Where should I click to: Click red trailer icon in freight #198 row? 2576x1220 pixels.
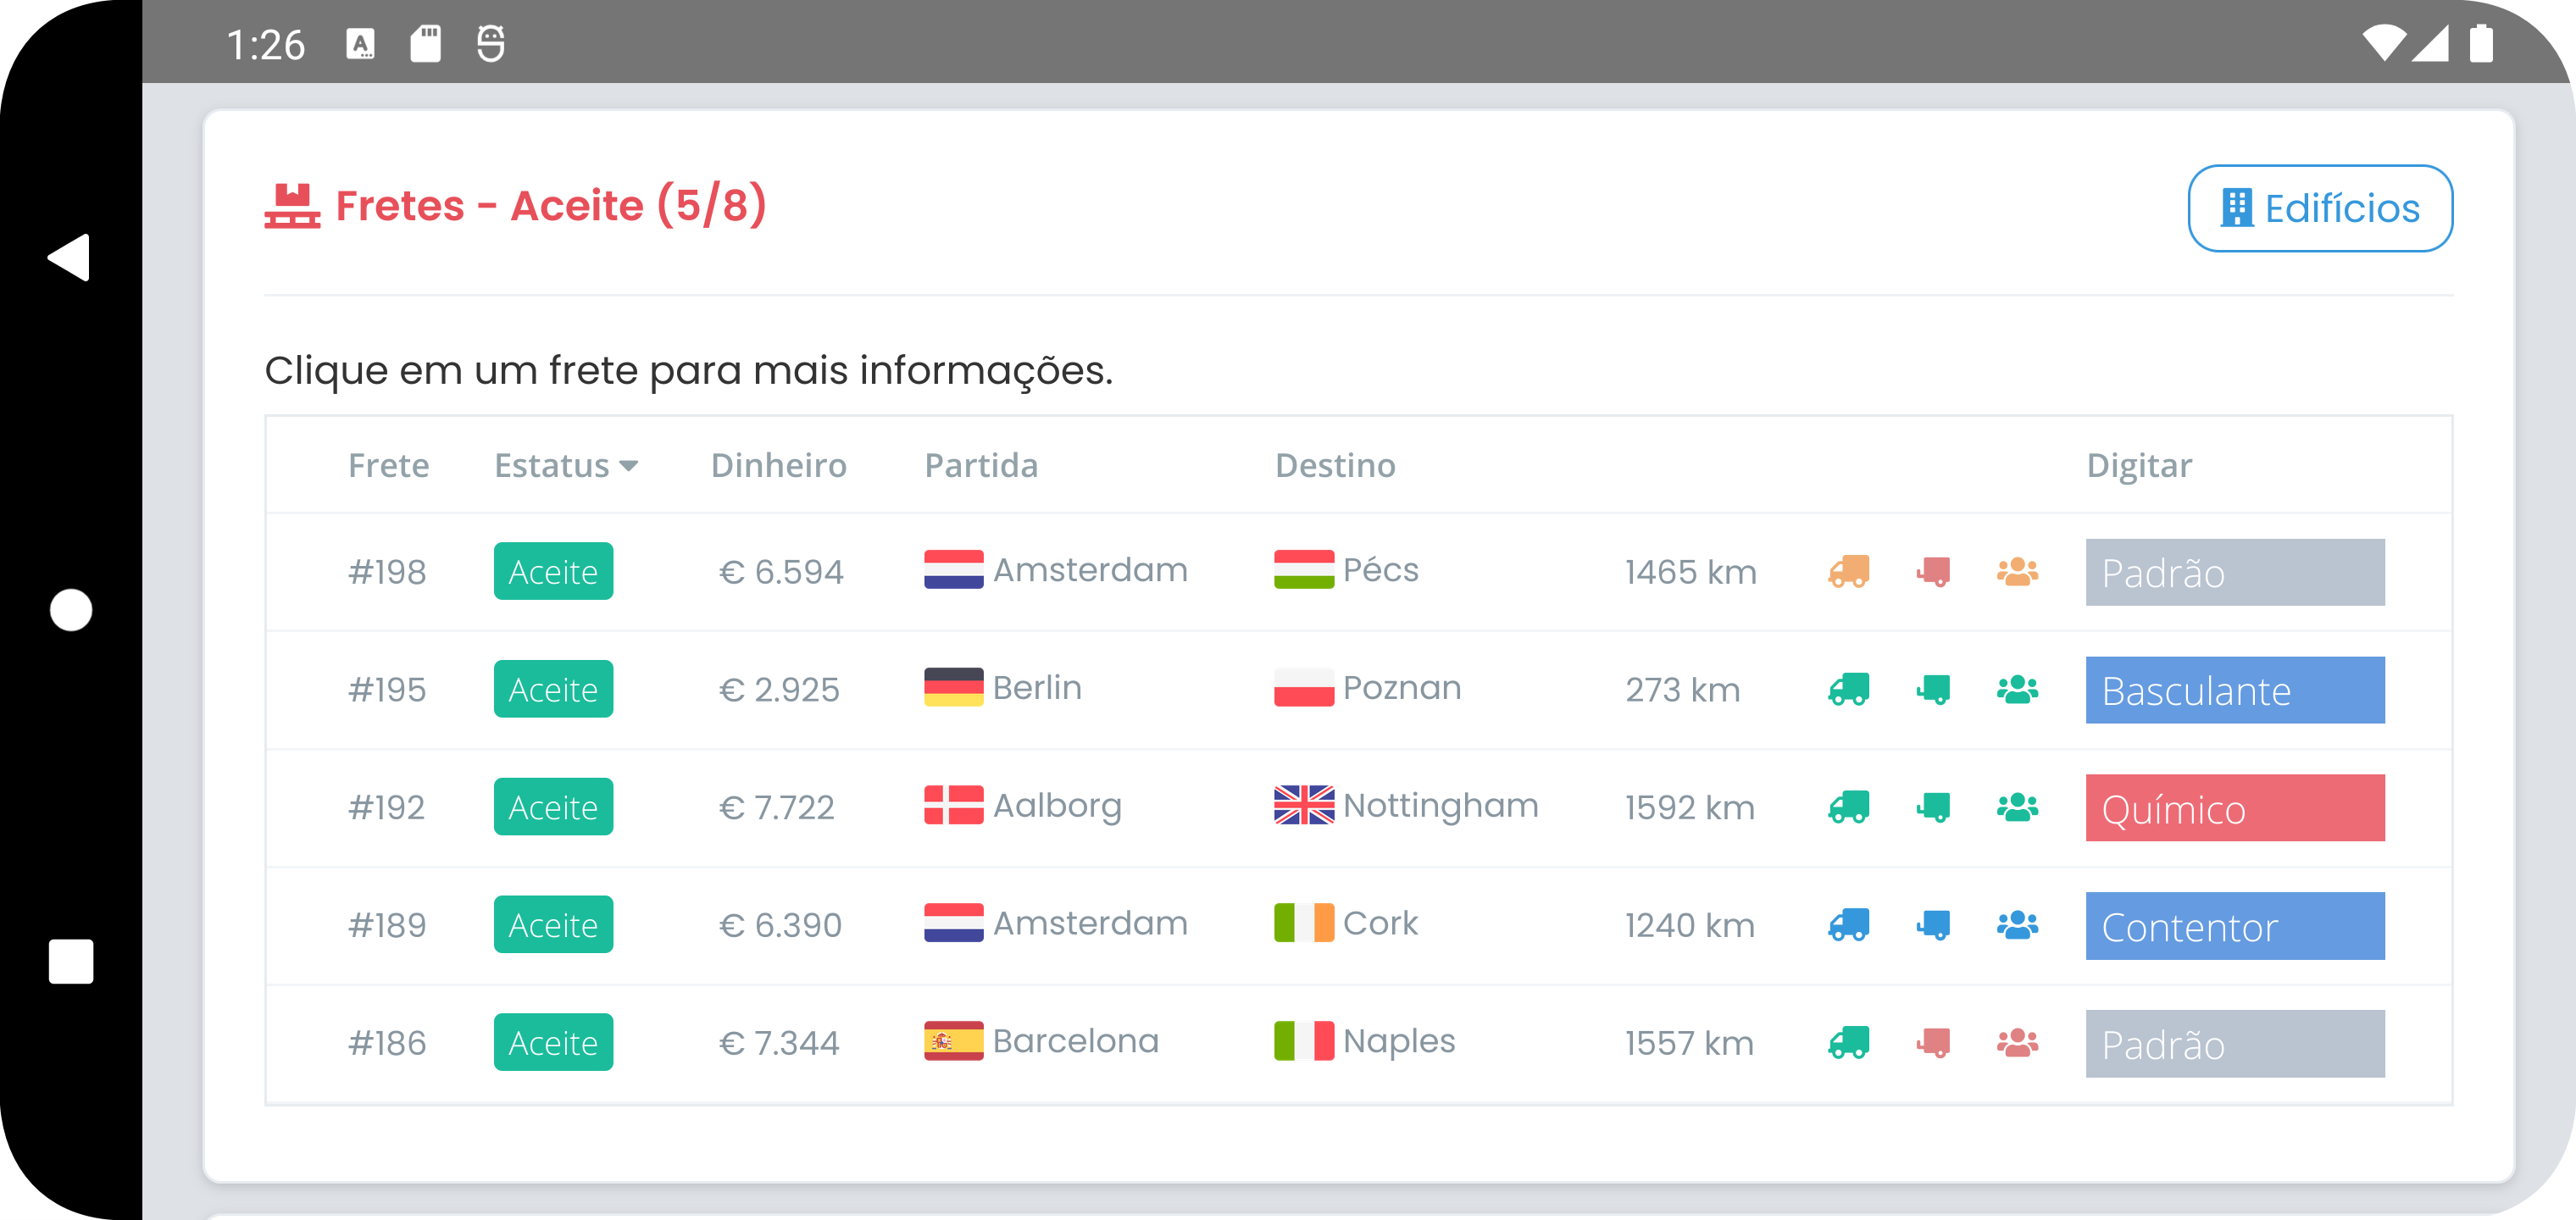coord(1933,572)
